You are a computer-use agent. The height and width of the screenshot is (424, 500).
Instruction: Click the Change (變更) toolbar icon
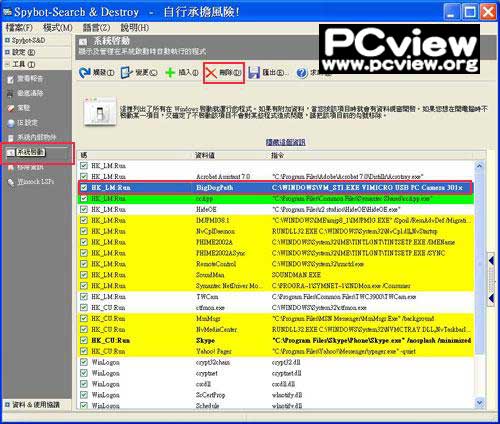point(126,72)
